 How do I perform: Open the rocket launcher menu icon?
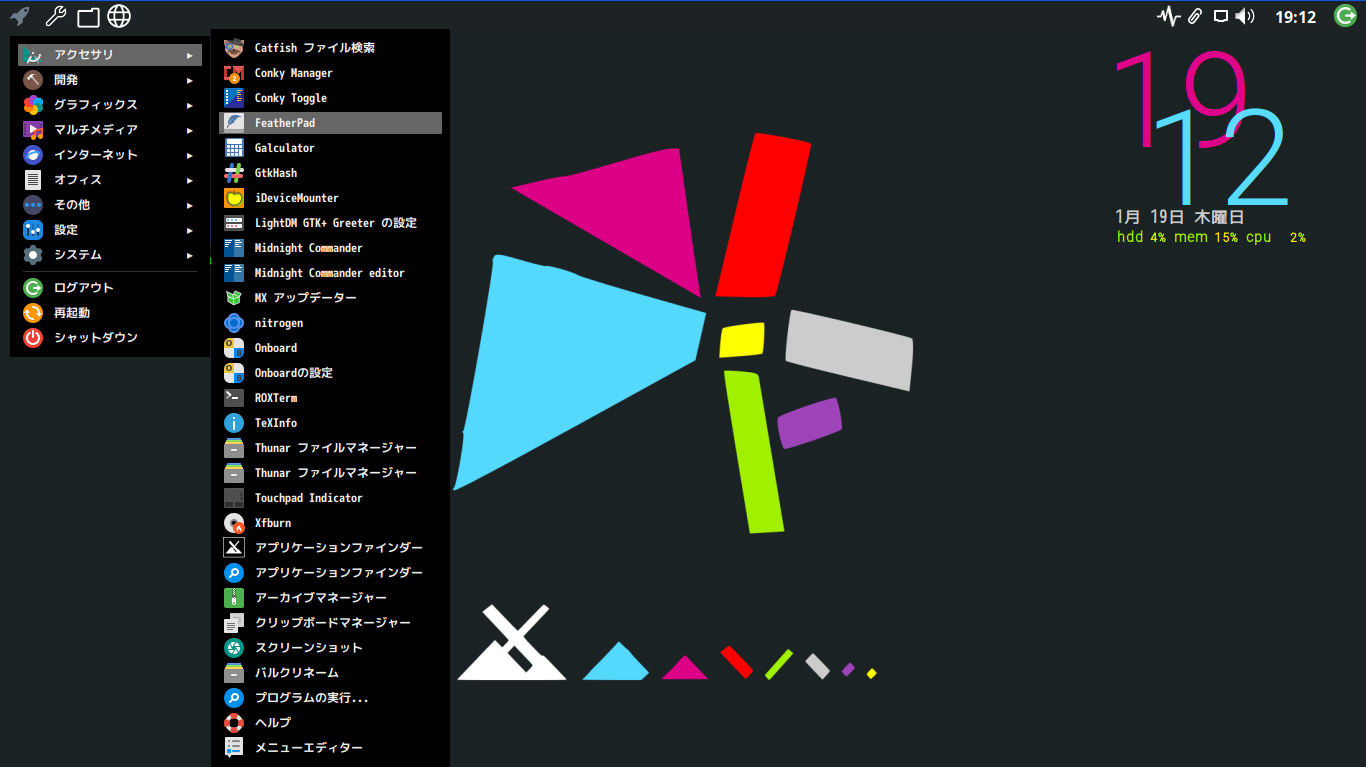(x=19, y=16)
